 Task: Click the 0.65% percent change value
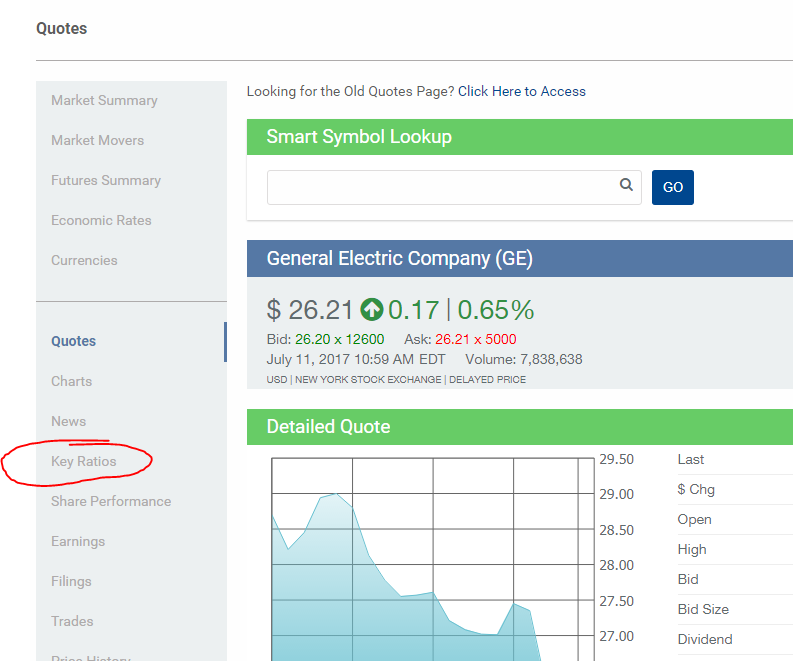(x=496, y=310)
